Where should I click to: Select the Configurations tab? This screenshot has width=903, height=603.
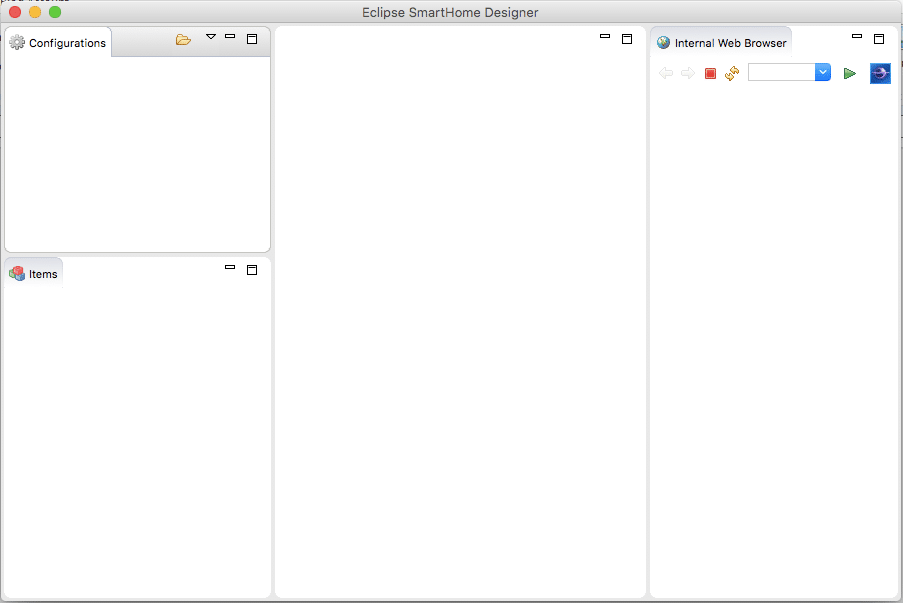(58, 43)
